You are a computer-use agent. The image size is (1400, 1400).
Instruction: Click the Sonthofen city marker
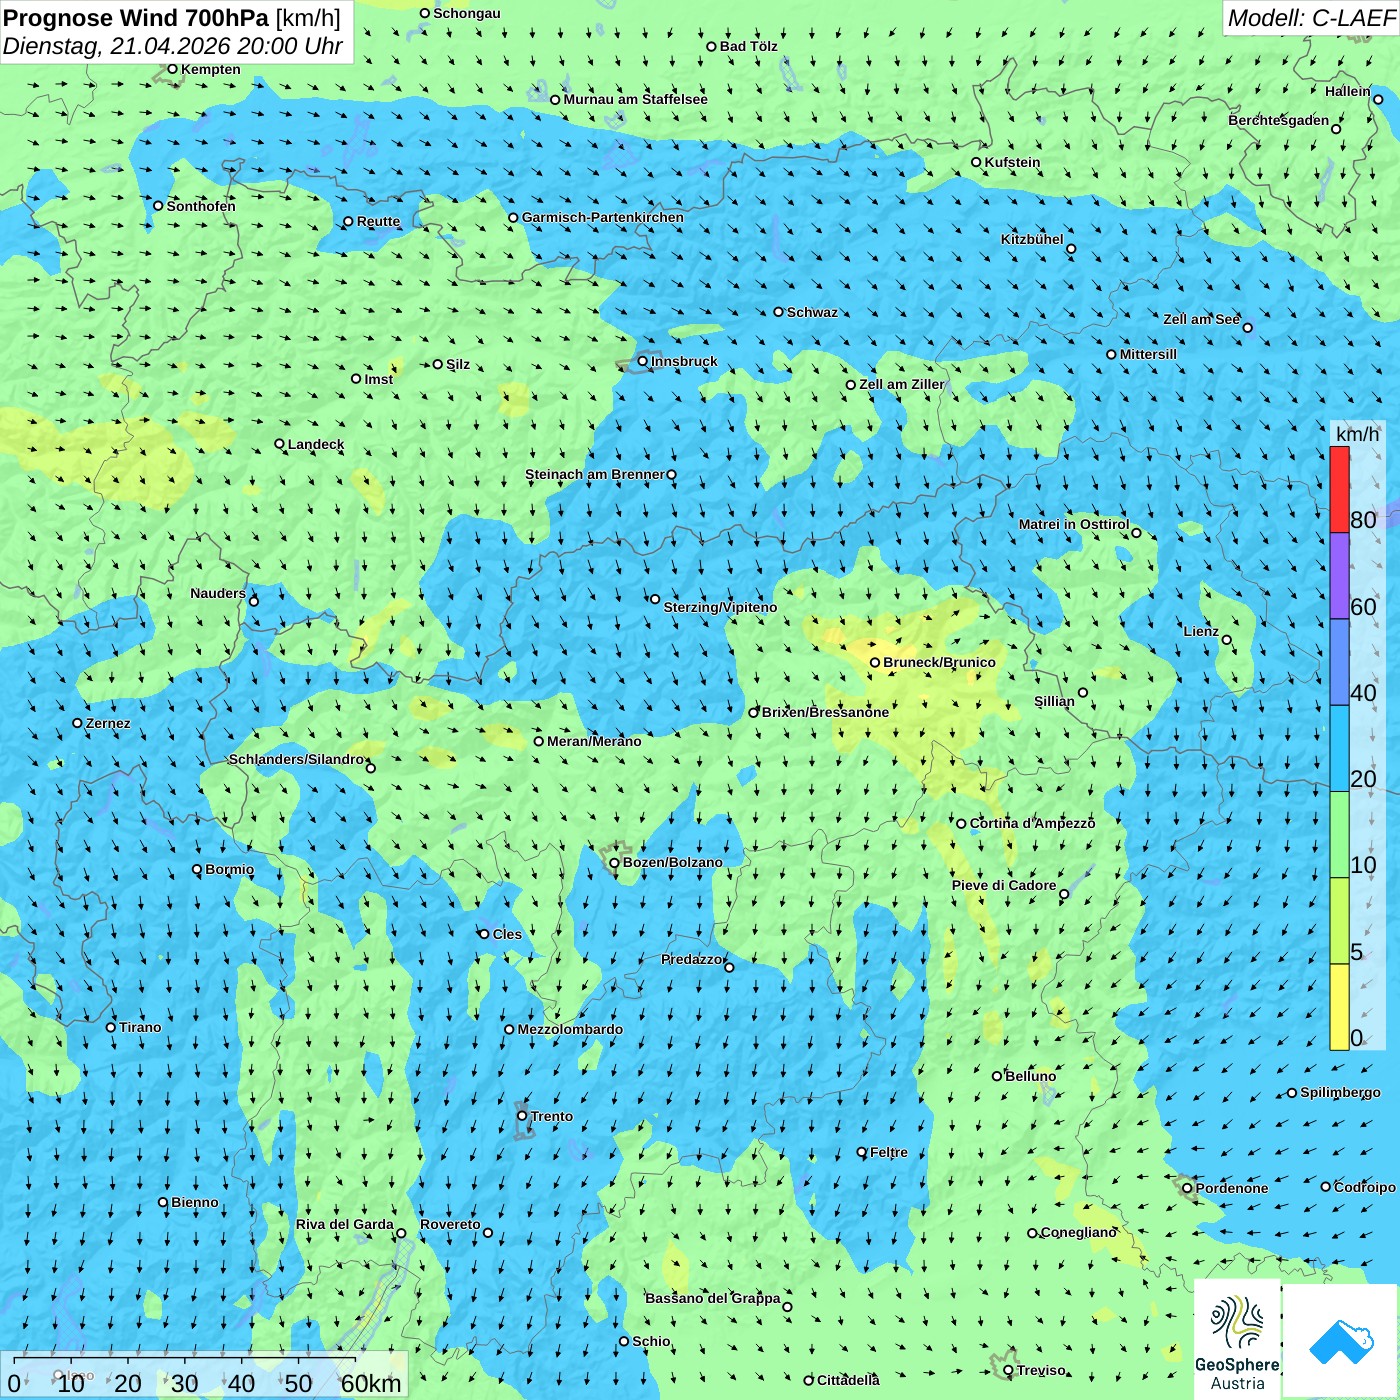(158, 206)
